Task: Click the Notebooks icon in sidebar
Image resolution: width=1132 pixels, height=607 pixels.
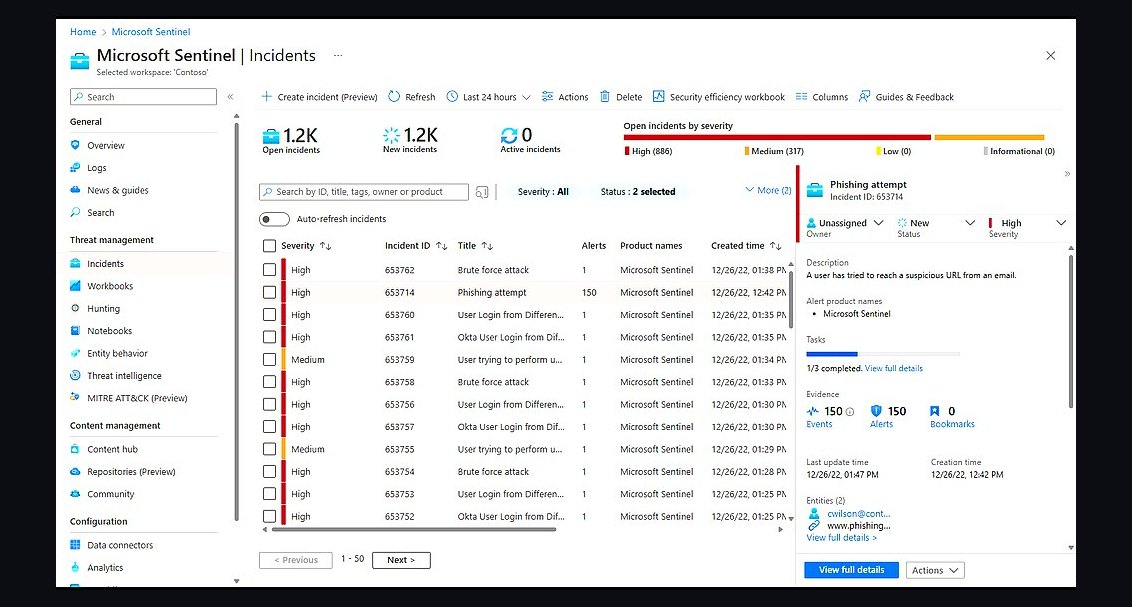Action: [x=75, y=331]
